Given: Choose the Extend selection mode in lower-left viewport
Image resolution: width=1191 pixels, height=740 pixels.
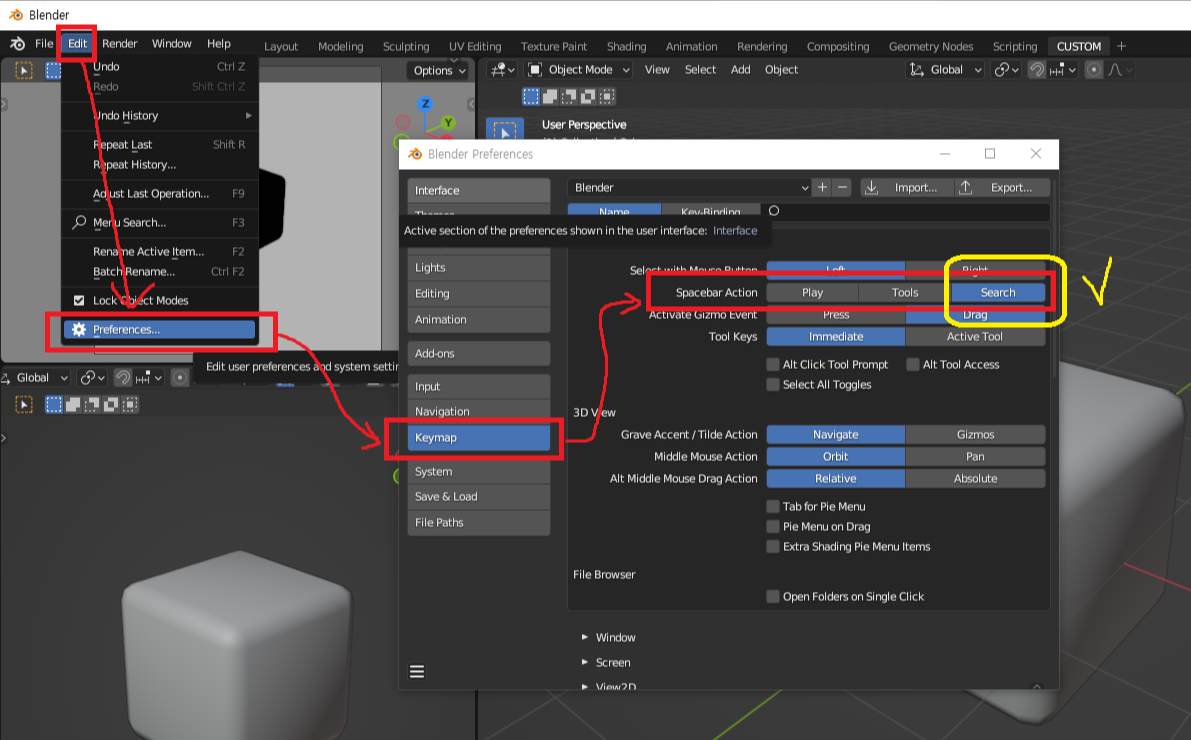Looking at the screenshot, I should pyautogui.click(x=73, y=404).
